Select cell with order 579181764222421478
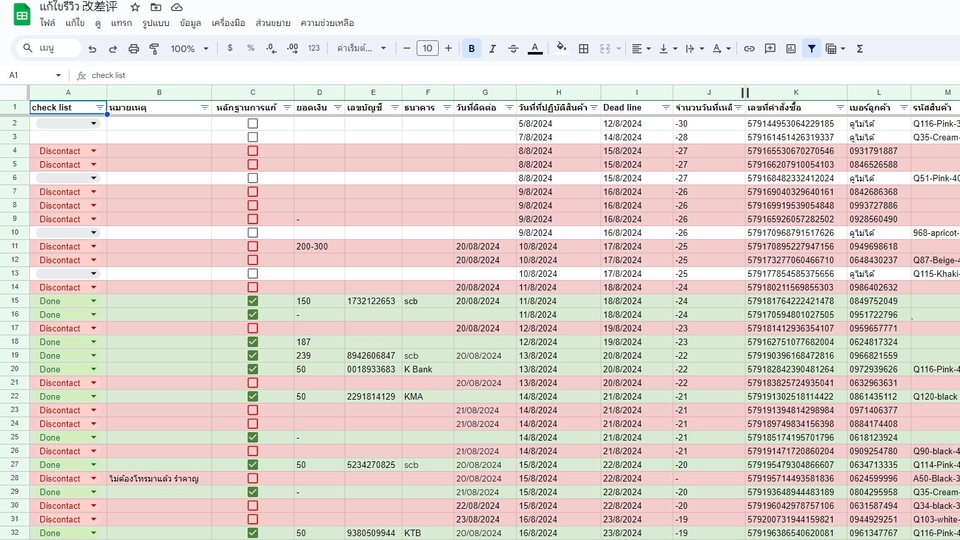 (x=796, y=301)
